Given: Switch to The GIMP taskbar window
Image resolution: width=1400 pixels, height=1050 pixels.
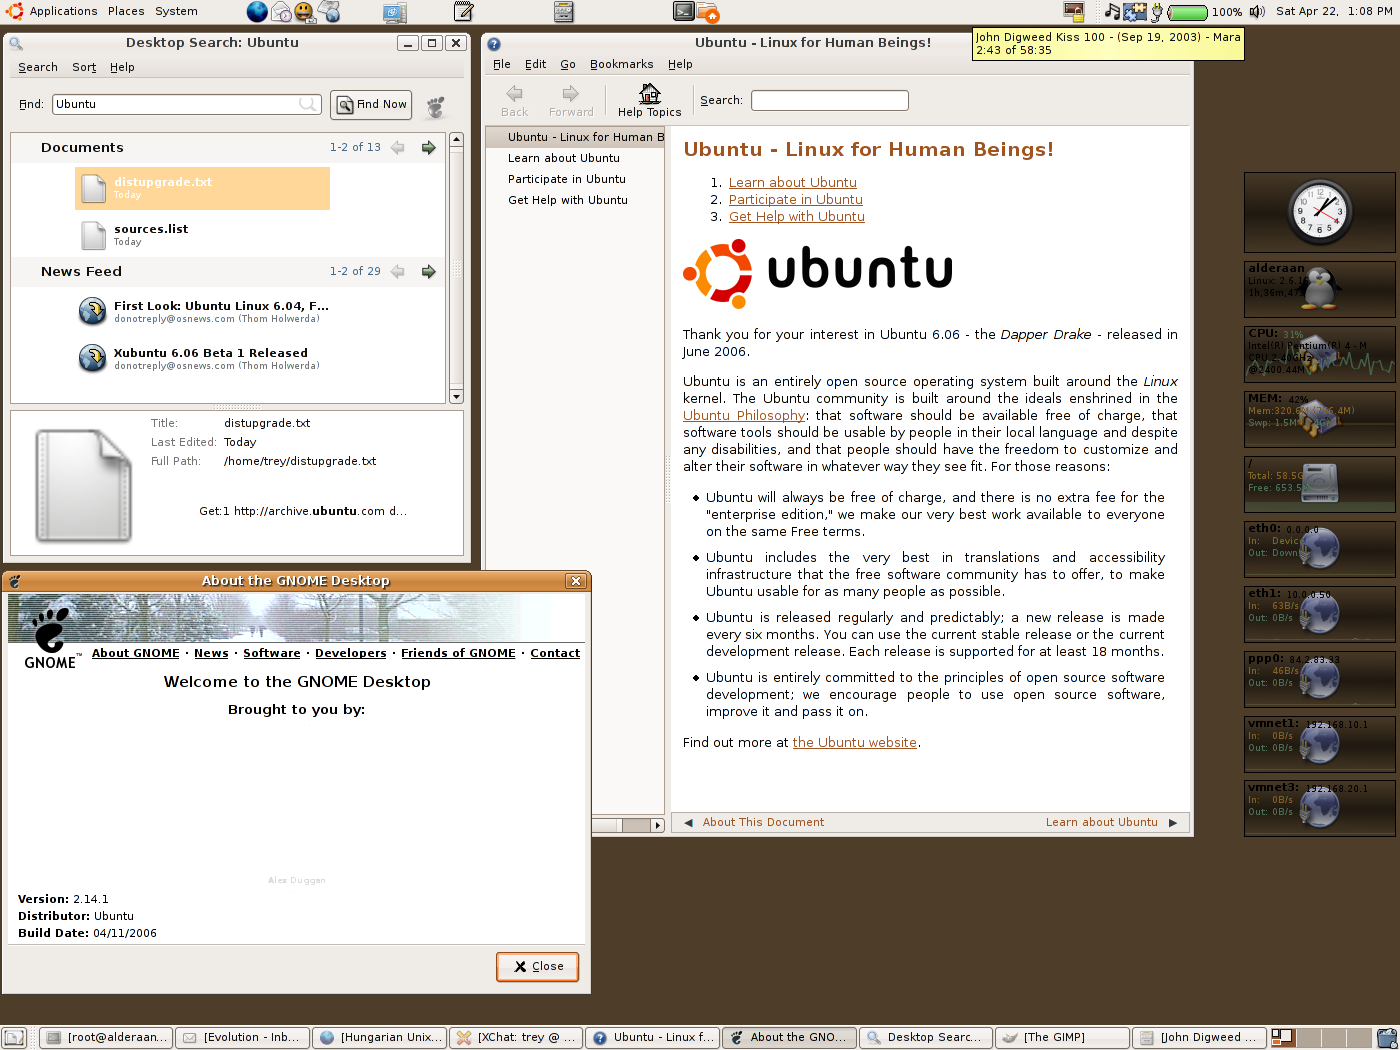Looking at the screenshot, I should coord(1062,1038).
